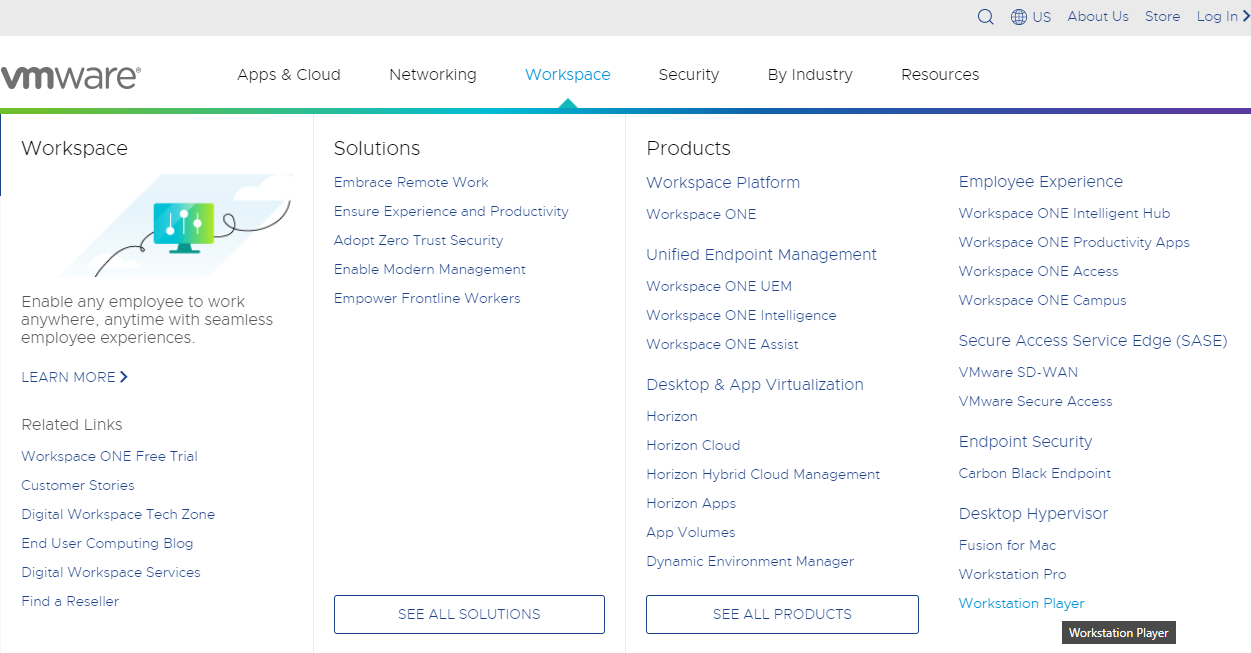Open the Resources menu

940,75
